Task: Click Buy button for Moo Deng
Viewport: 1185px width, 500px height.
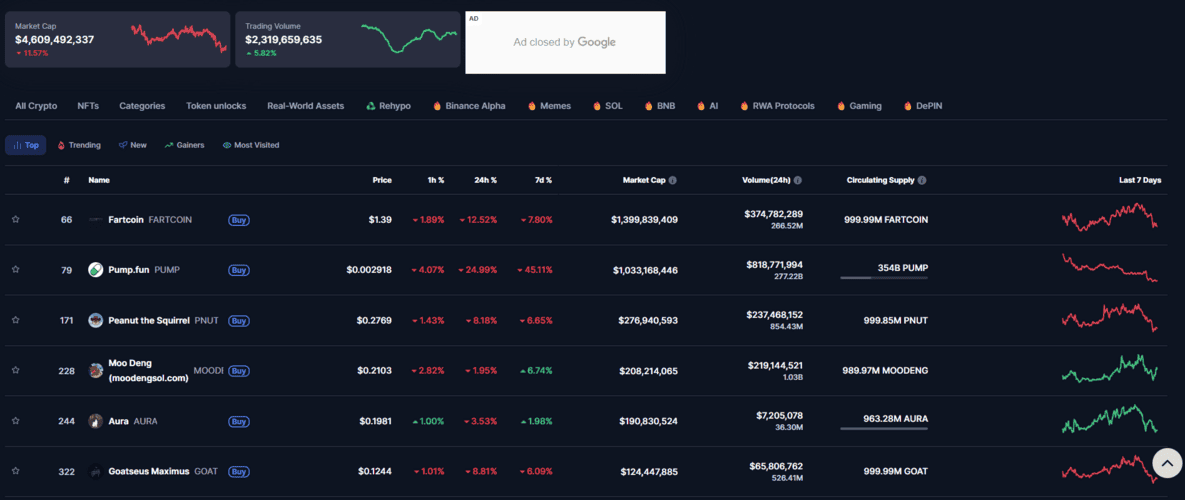Action: [239, 371]
